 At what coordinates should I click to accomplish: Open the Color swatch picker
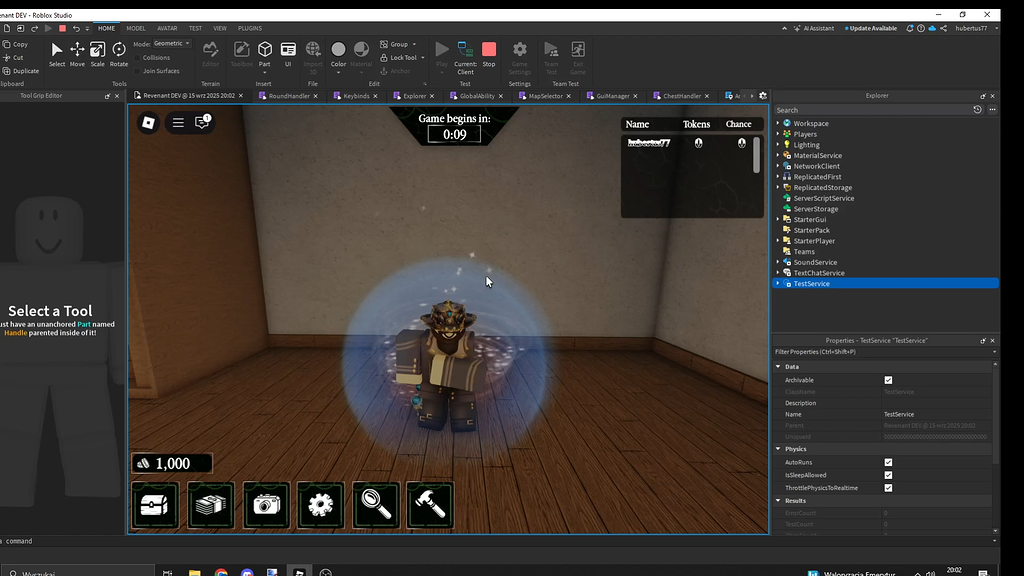[339, 51]
